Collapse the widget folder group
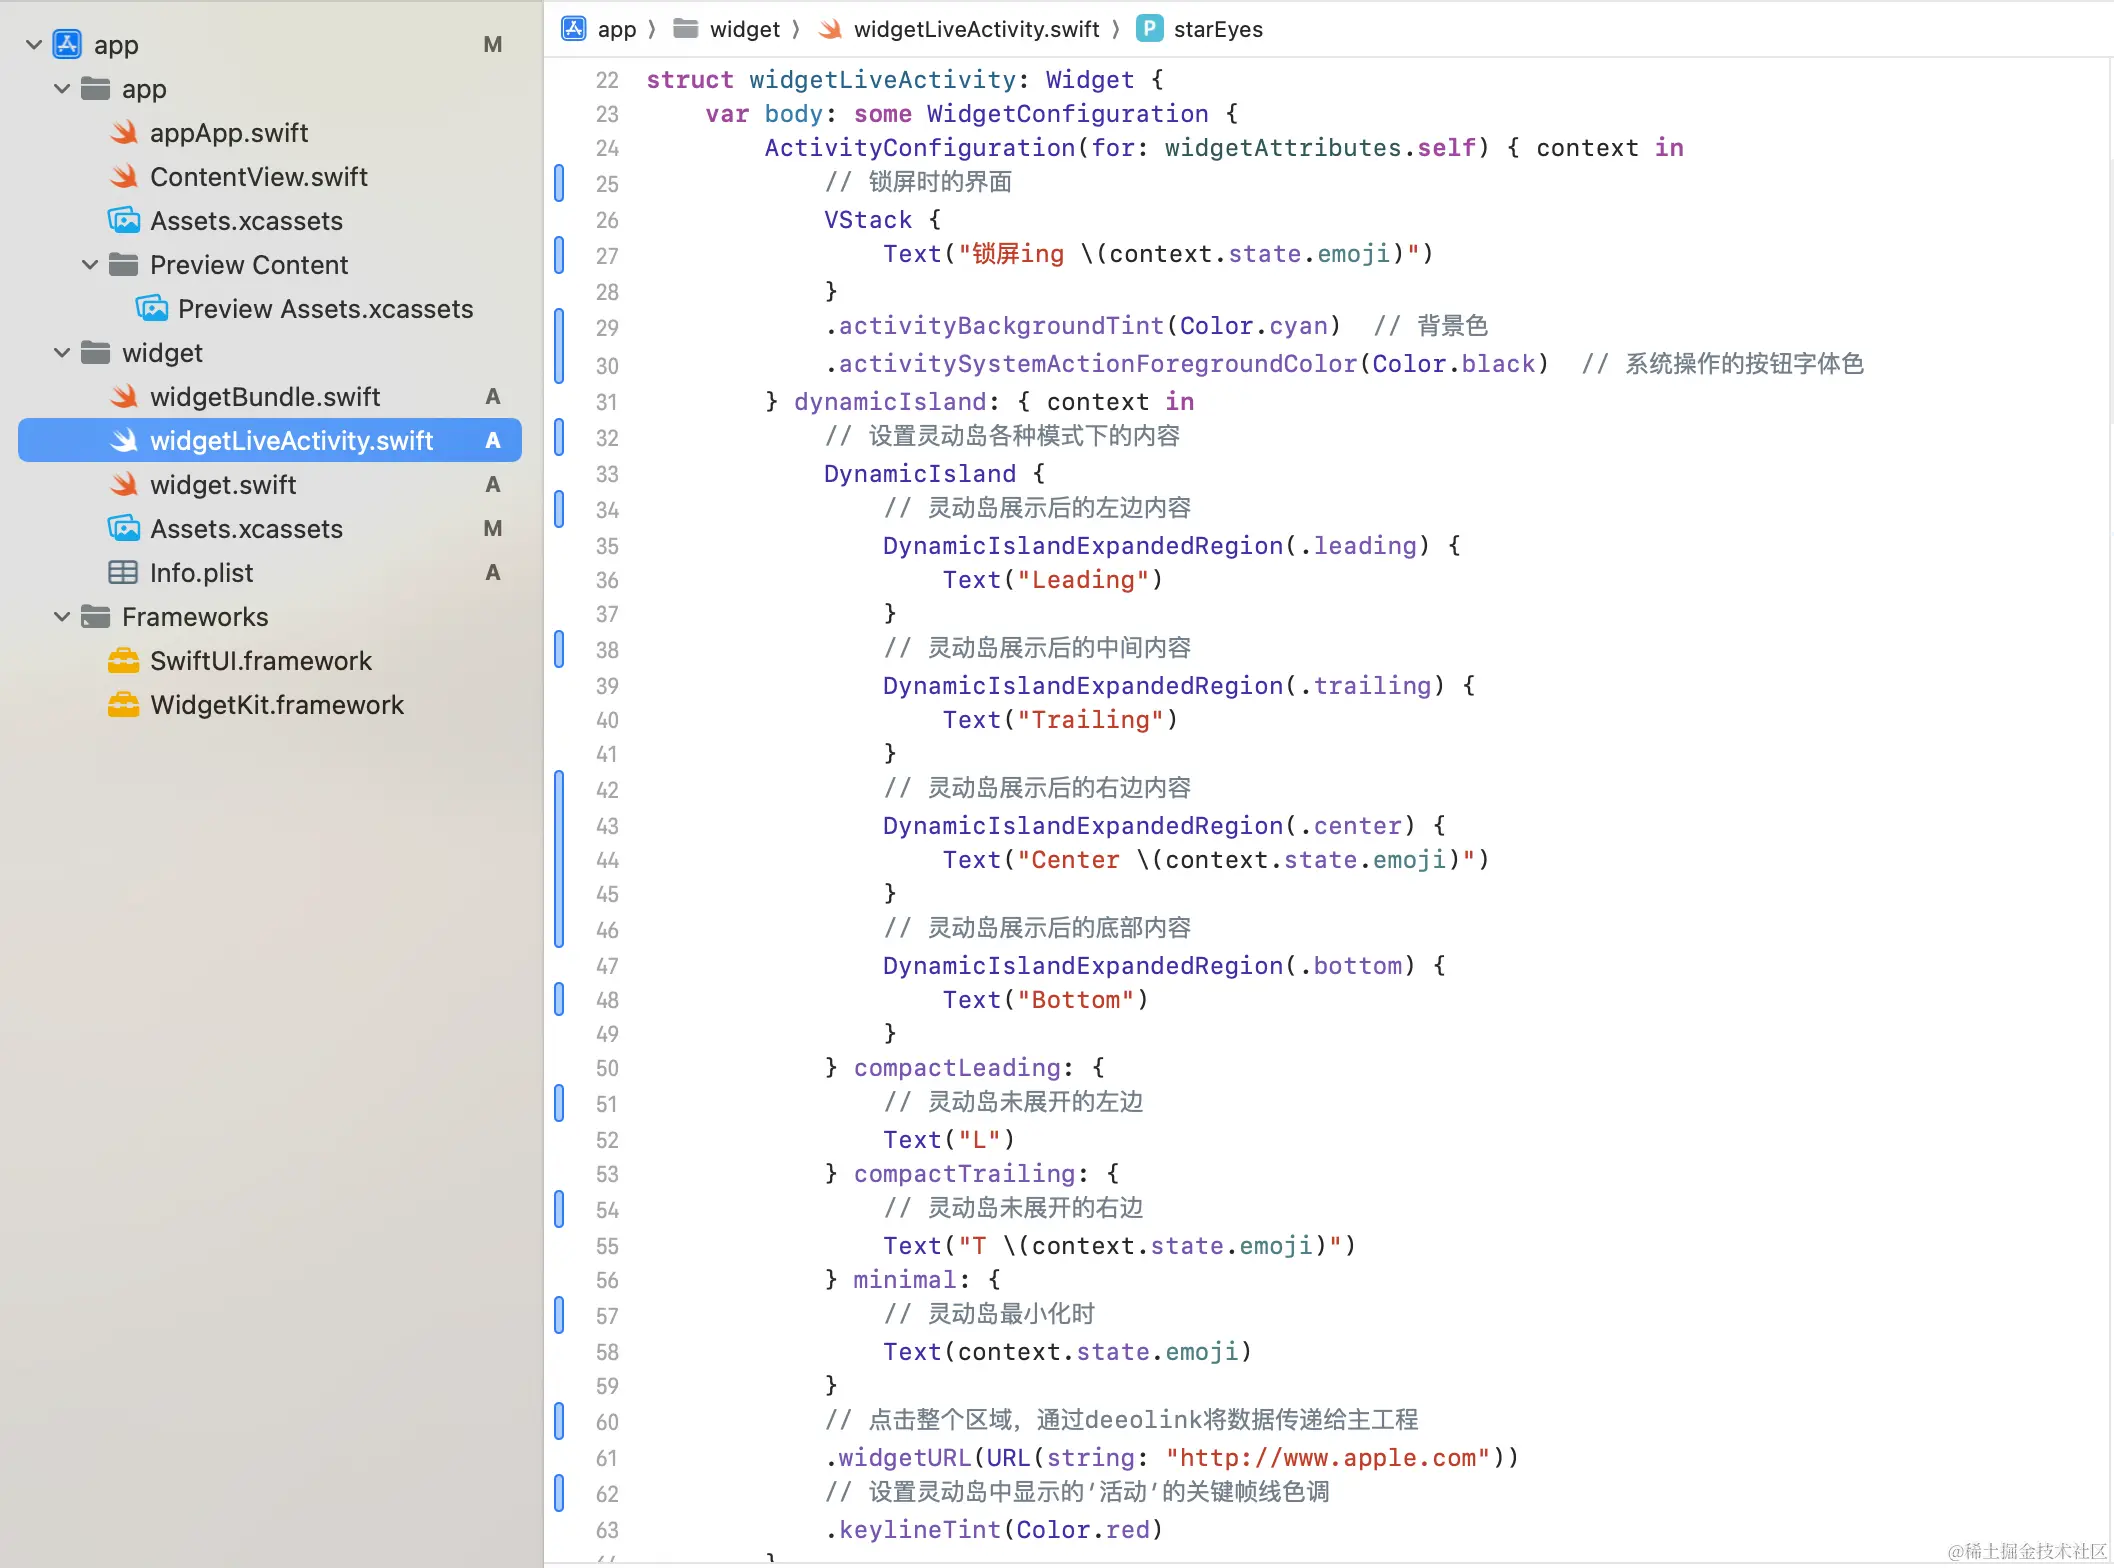The width and height of the screenshot is (2114, 1568). pos(62,353)
